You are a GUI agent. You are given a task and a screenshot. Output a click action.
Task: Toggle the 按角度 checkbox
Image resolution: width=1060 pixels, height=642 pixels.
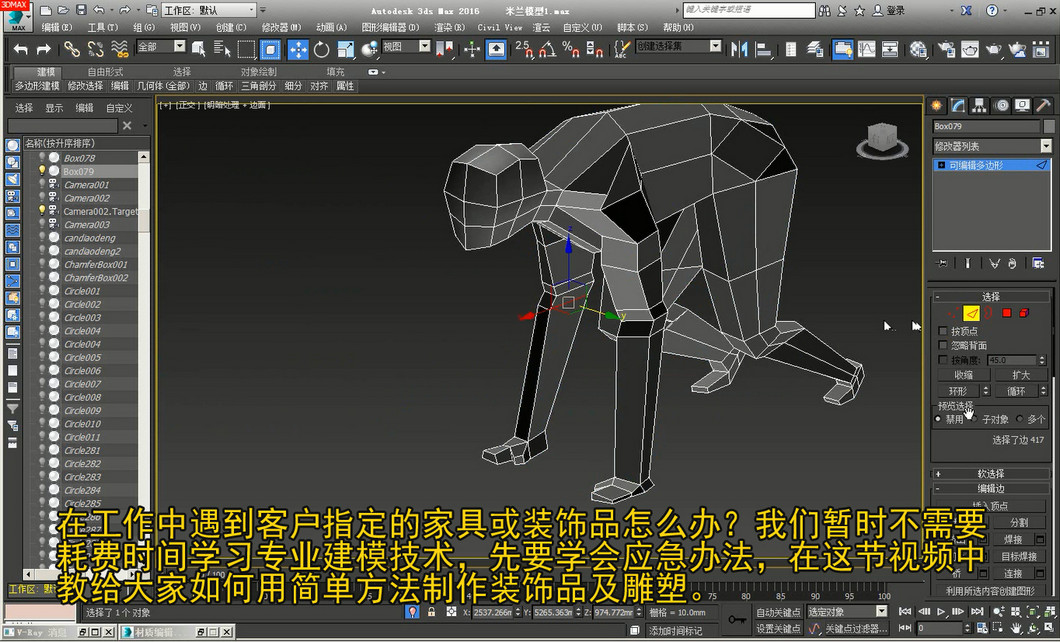943,360
